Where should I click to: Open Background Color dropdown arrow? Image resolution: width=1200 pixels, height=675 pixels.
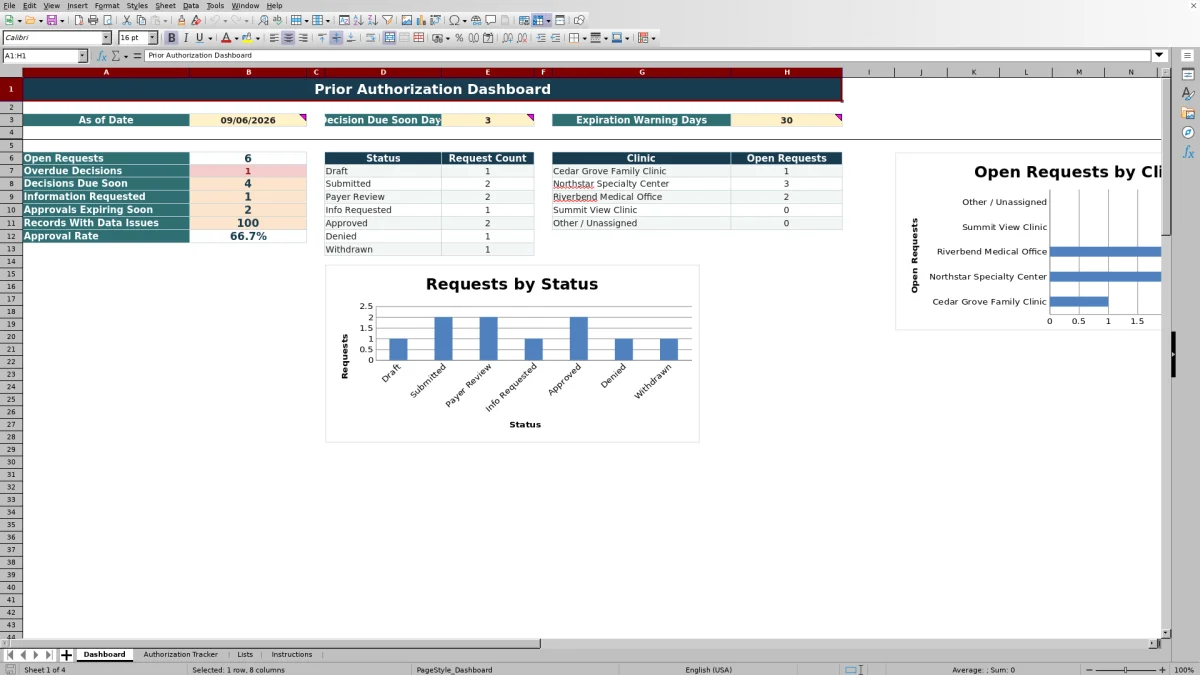pos(258,38)
